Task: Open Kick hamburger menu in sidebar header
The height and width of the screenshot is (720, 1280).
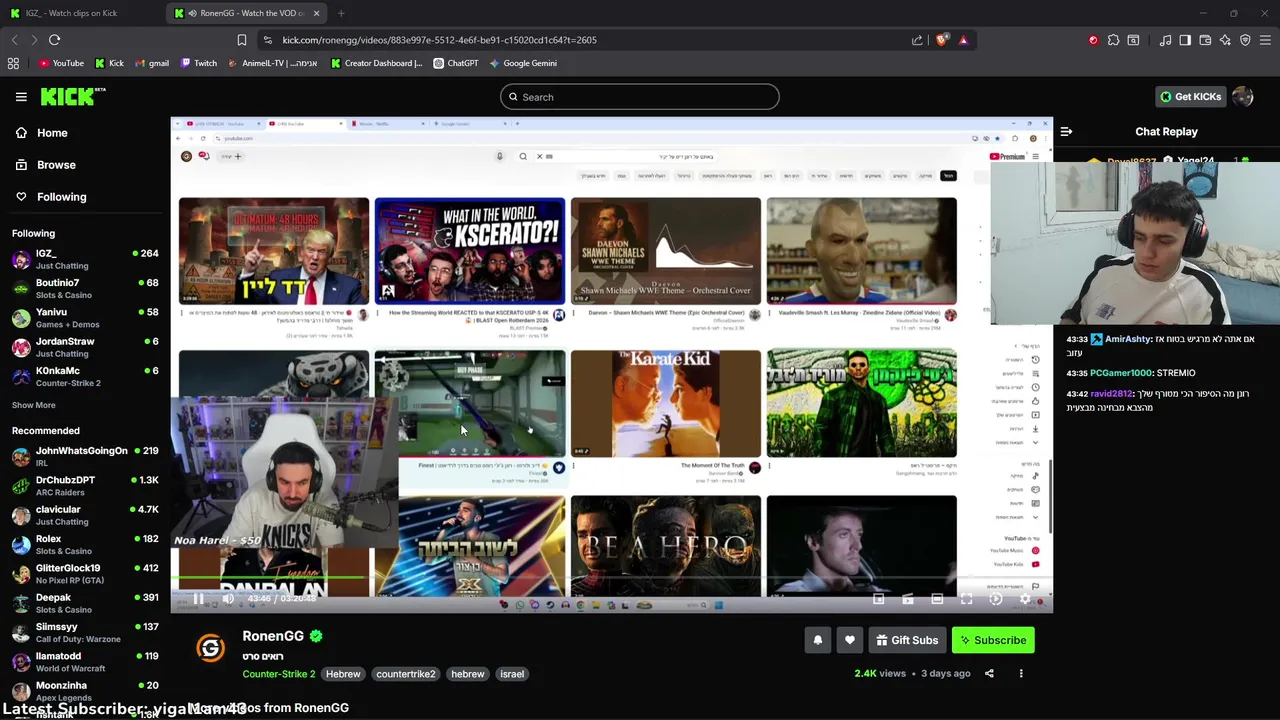Action: coord(21,97)
